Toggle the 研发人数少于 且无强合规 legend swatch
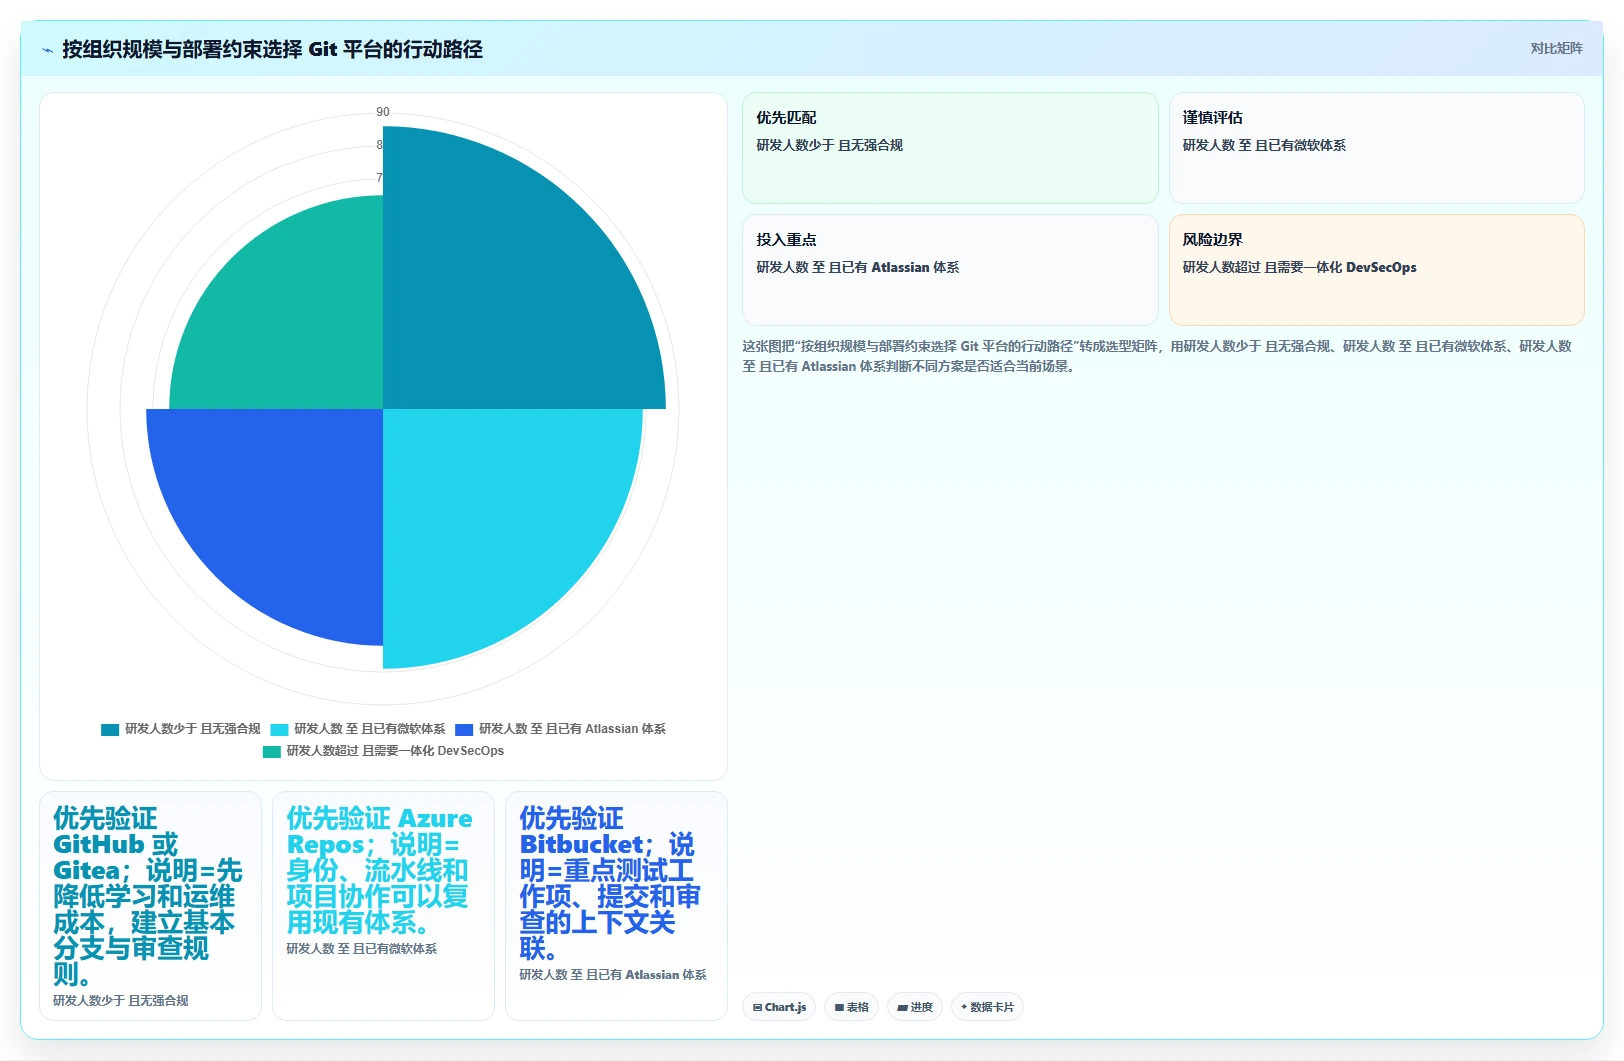This screenshot has width=1624, height=1061. coord(110,729)
